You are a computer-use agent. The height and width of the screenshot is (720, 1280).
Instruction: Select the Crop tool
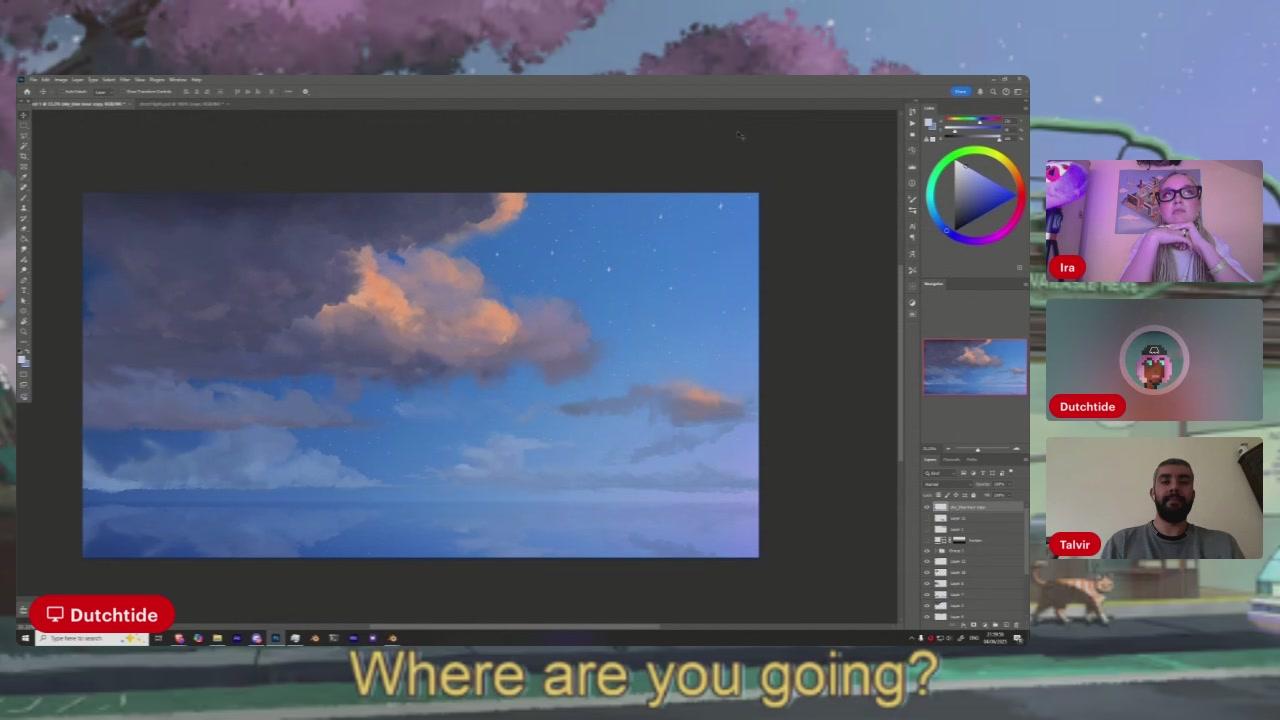pos(23,157)
